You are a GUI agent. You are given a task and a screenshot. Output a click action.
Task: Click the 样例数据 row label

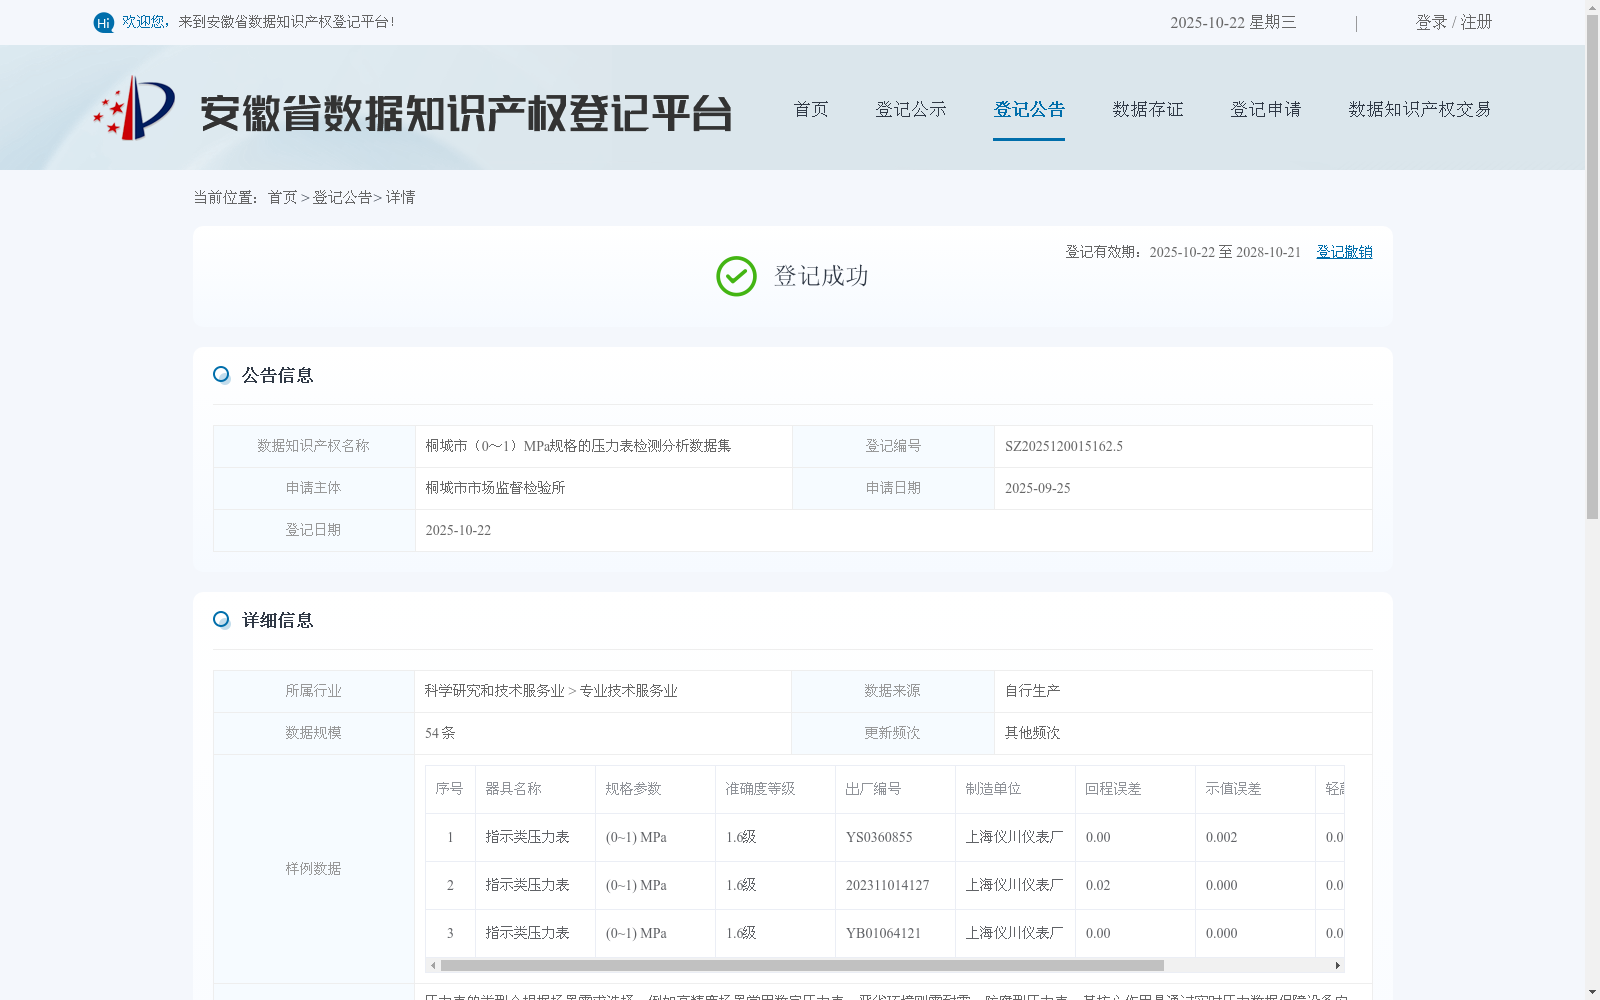[x=313, y=869]
